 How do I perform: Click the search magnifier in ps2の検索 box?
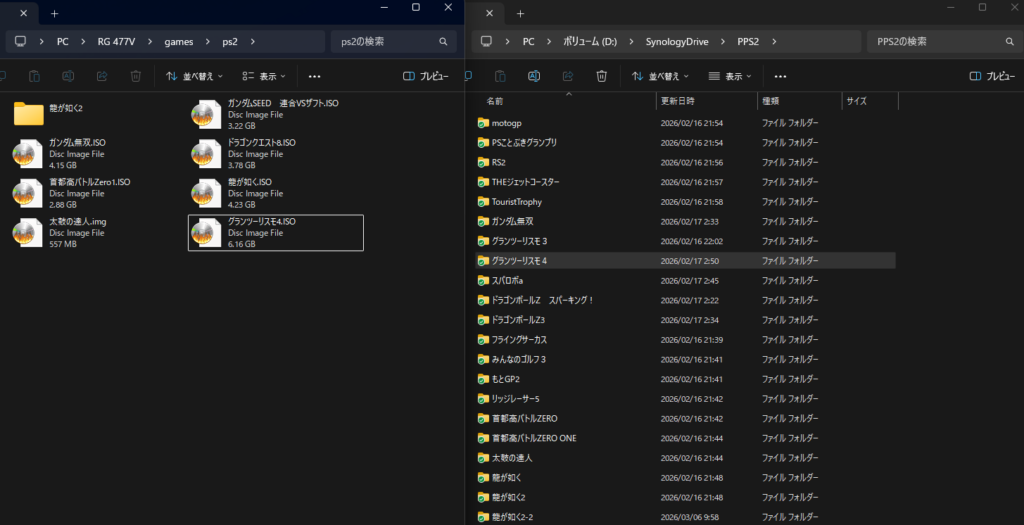[x=443, y=42]
